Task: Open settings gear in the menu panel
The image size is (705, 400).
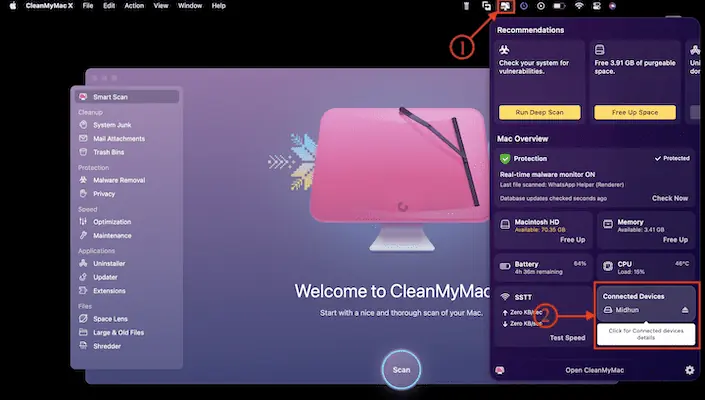Action: tap(689, 370)
